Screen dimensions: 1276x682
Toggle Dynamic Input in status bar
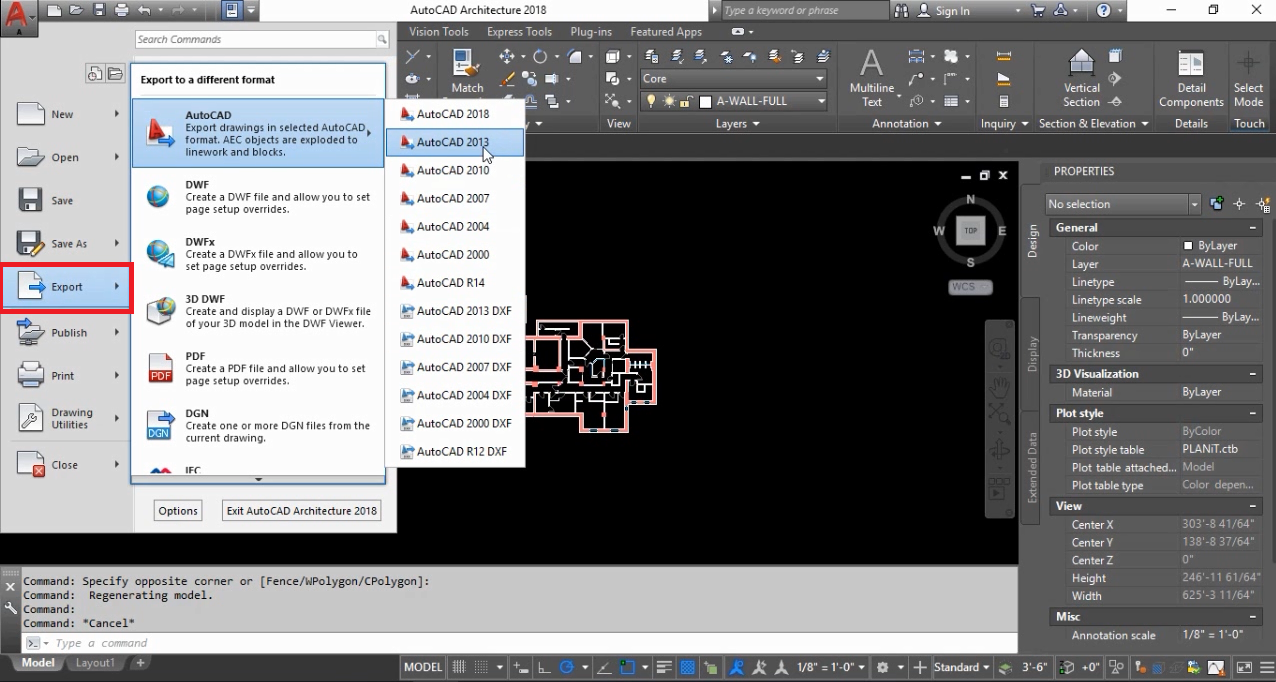pyautogui.click(x=519, y=667)
